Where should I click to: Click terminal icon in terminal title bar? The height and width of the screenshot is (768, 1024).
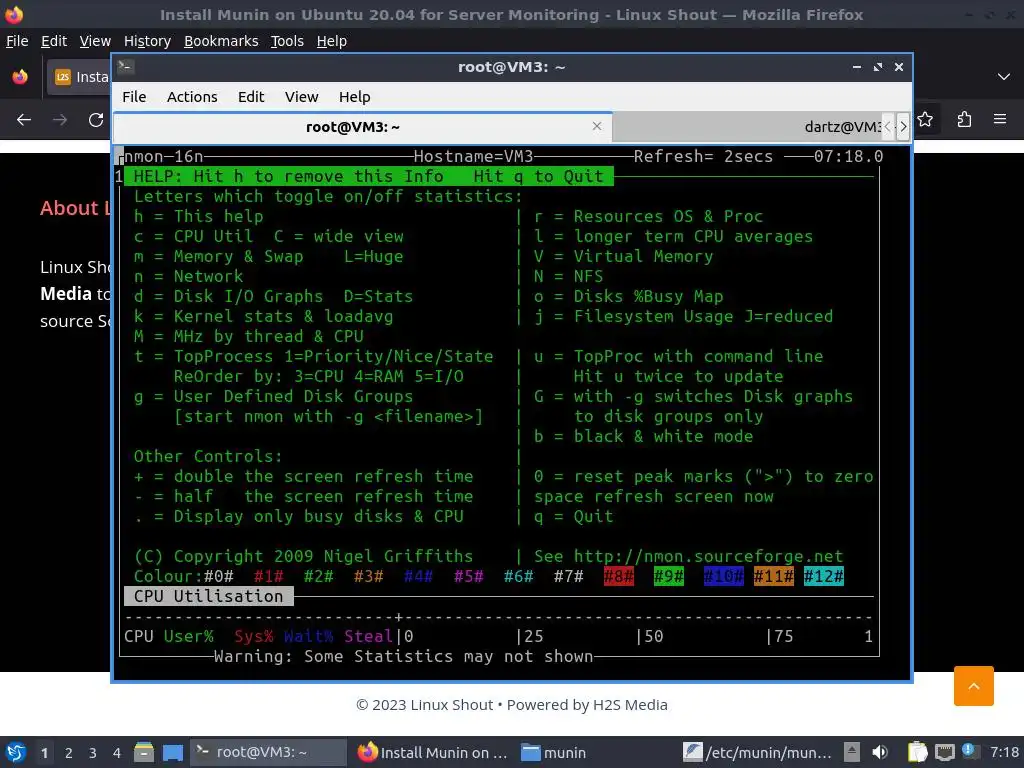point(126,67)
